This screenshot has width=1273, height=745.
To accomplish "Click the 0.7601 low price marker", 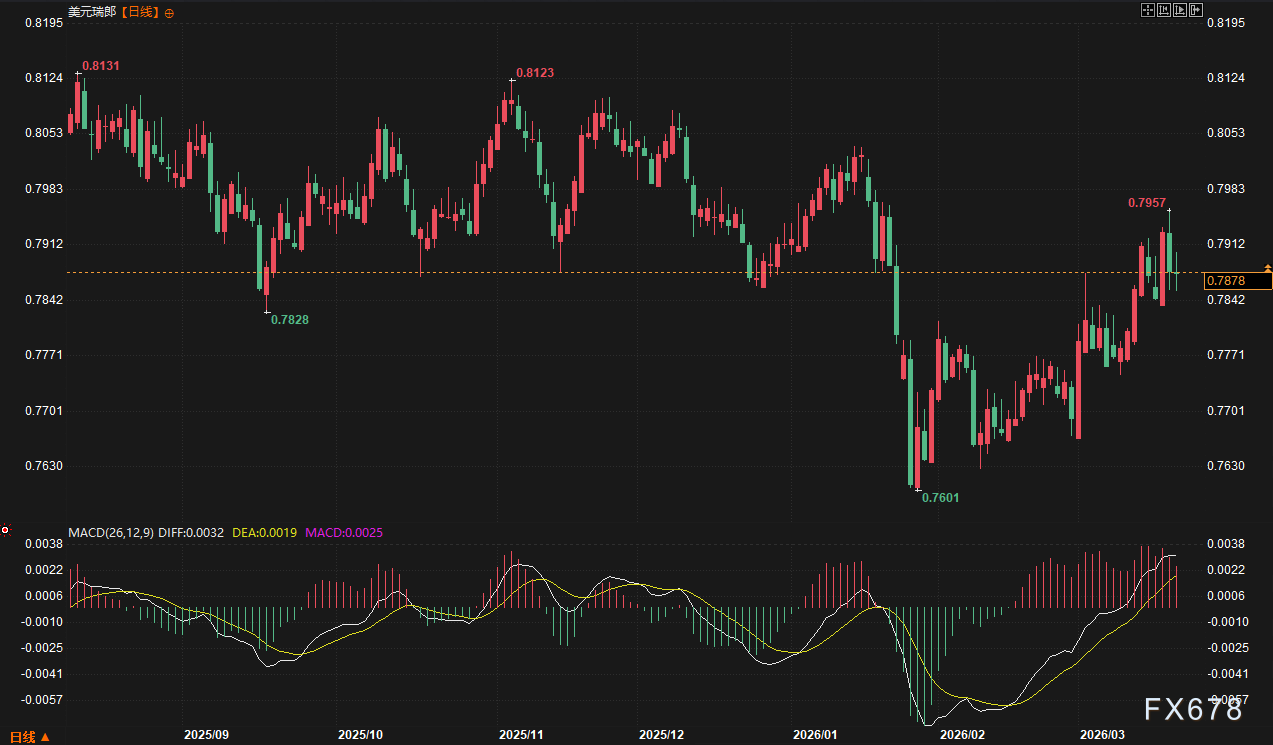I will click(939, 497).
